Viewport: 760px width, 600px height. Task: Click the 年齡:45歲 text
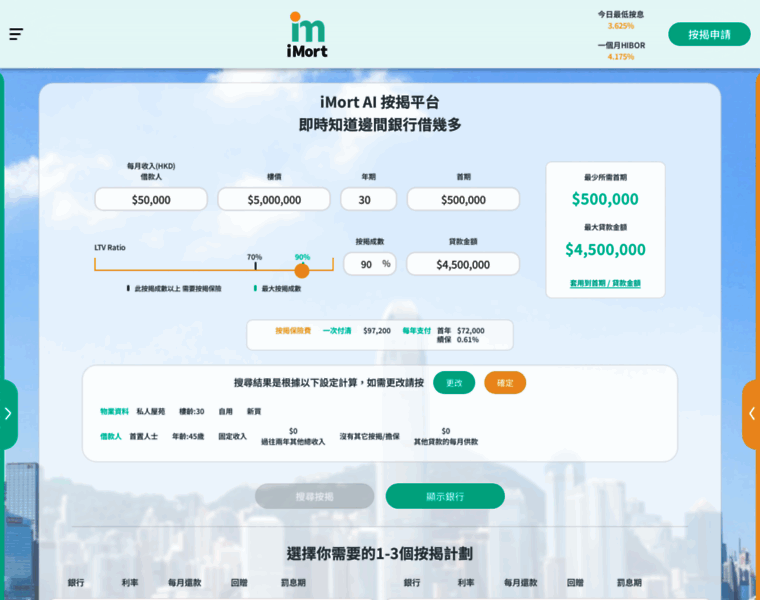click(x=188, y=437)
